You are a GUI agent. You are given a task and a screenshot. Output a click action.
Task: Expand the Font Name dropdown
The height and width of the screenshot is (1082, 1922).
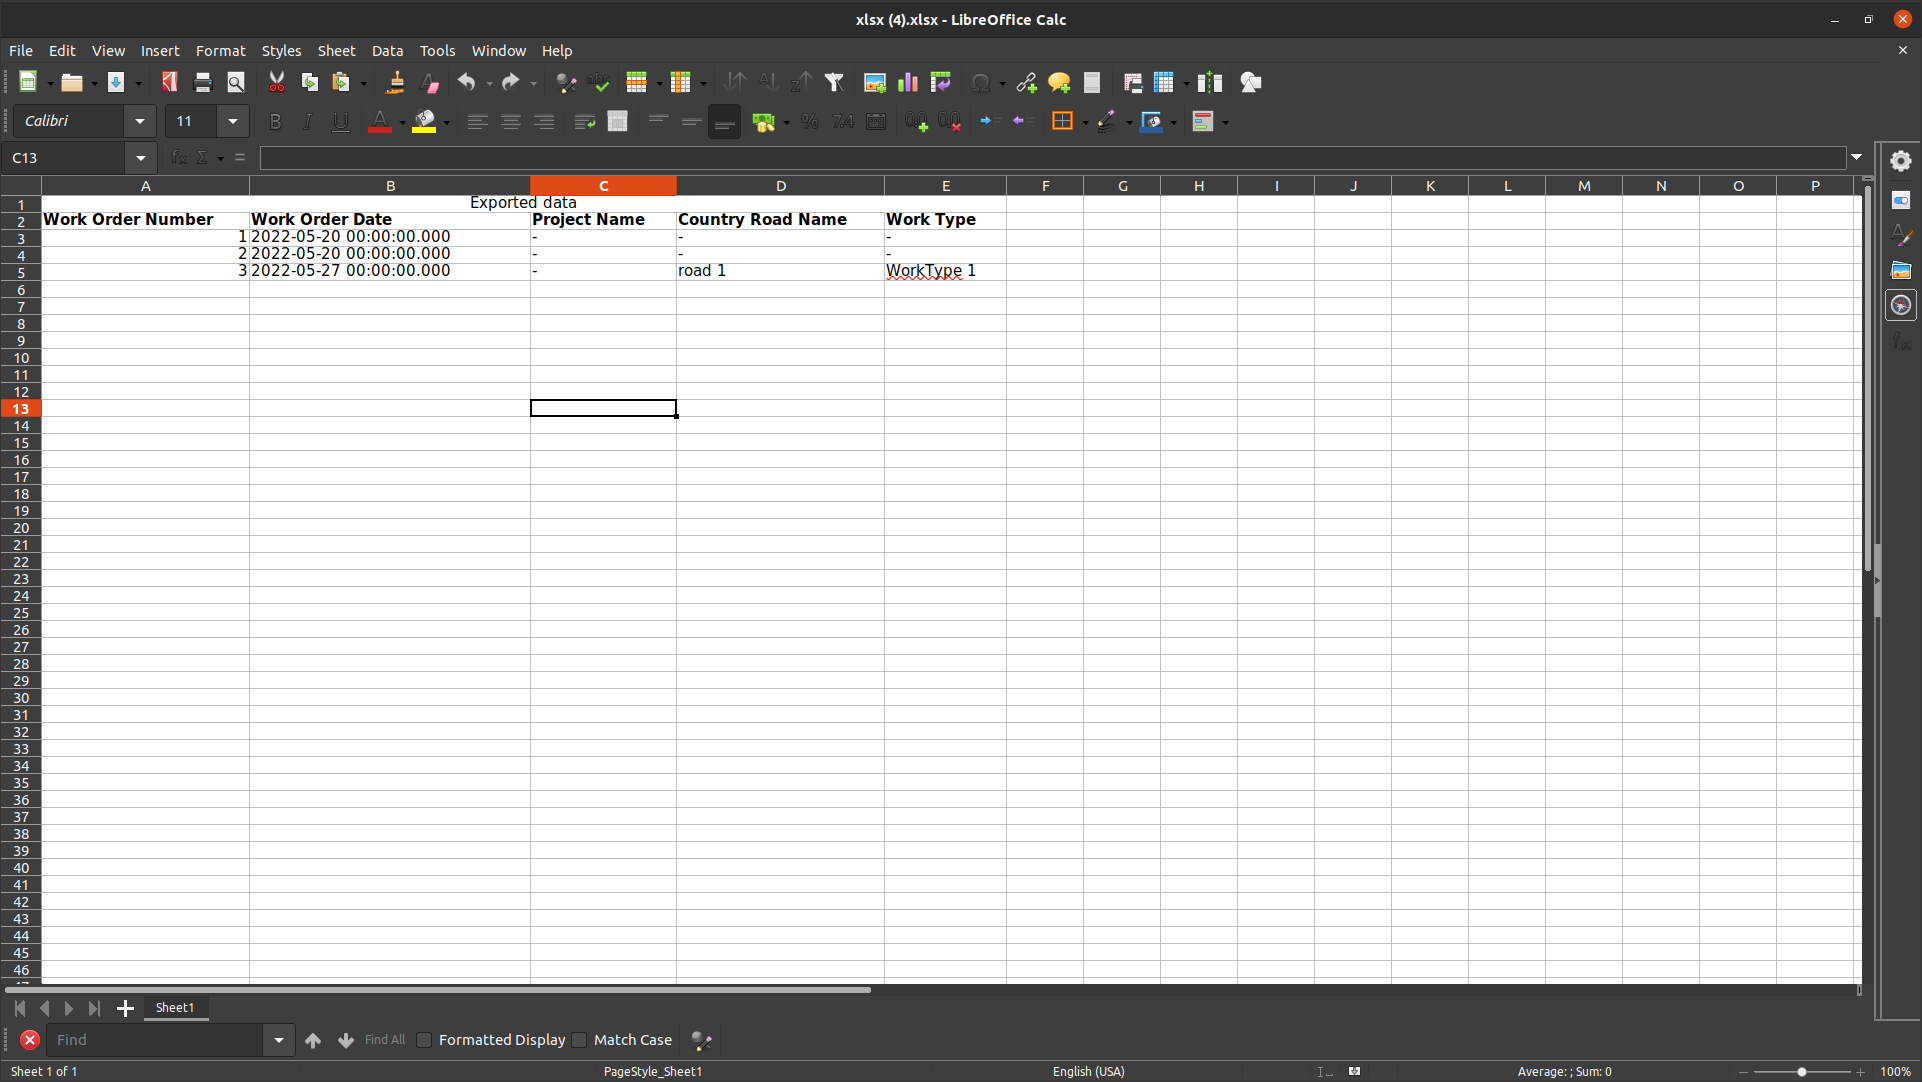140,122
